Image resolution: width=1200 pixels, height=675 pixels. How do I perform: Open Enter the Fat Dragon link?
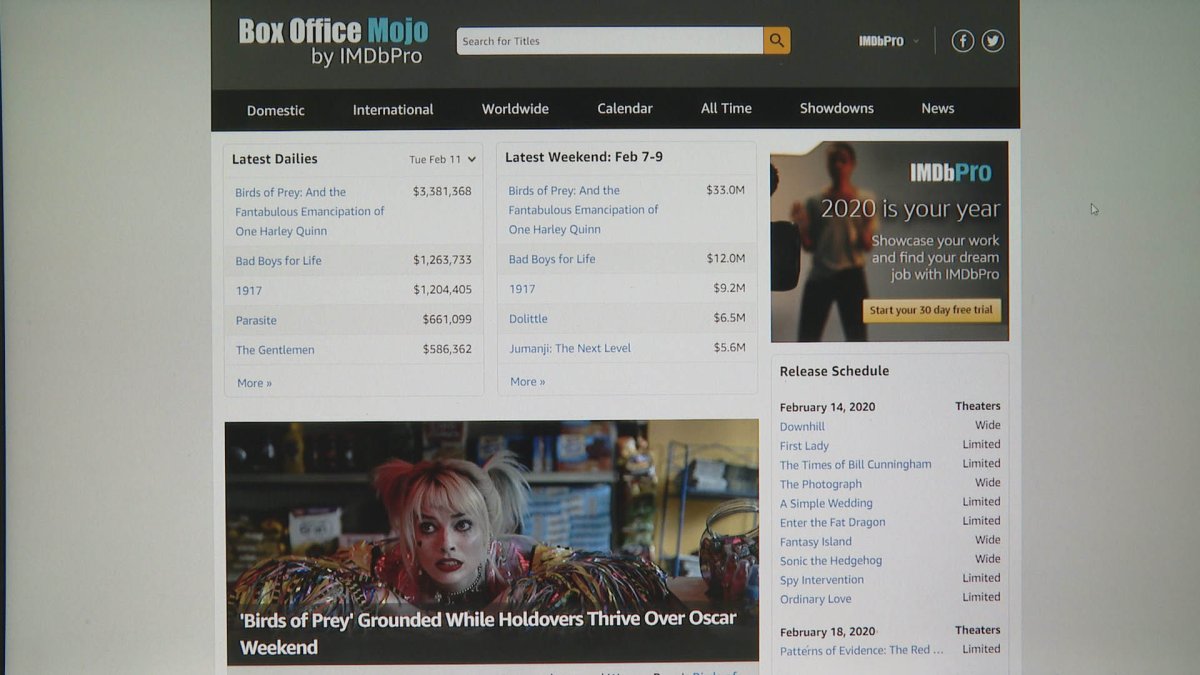coord(832,522)
